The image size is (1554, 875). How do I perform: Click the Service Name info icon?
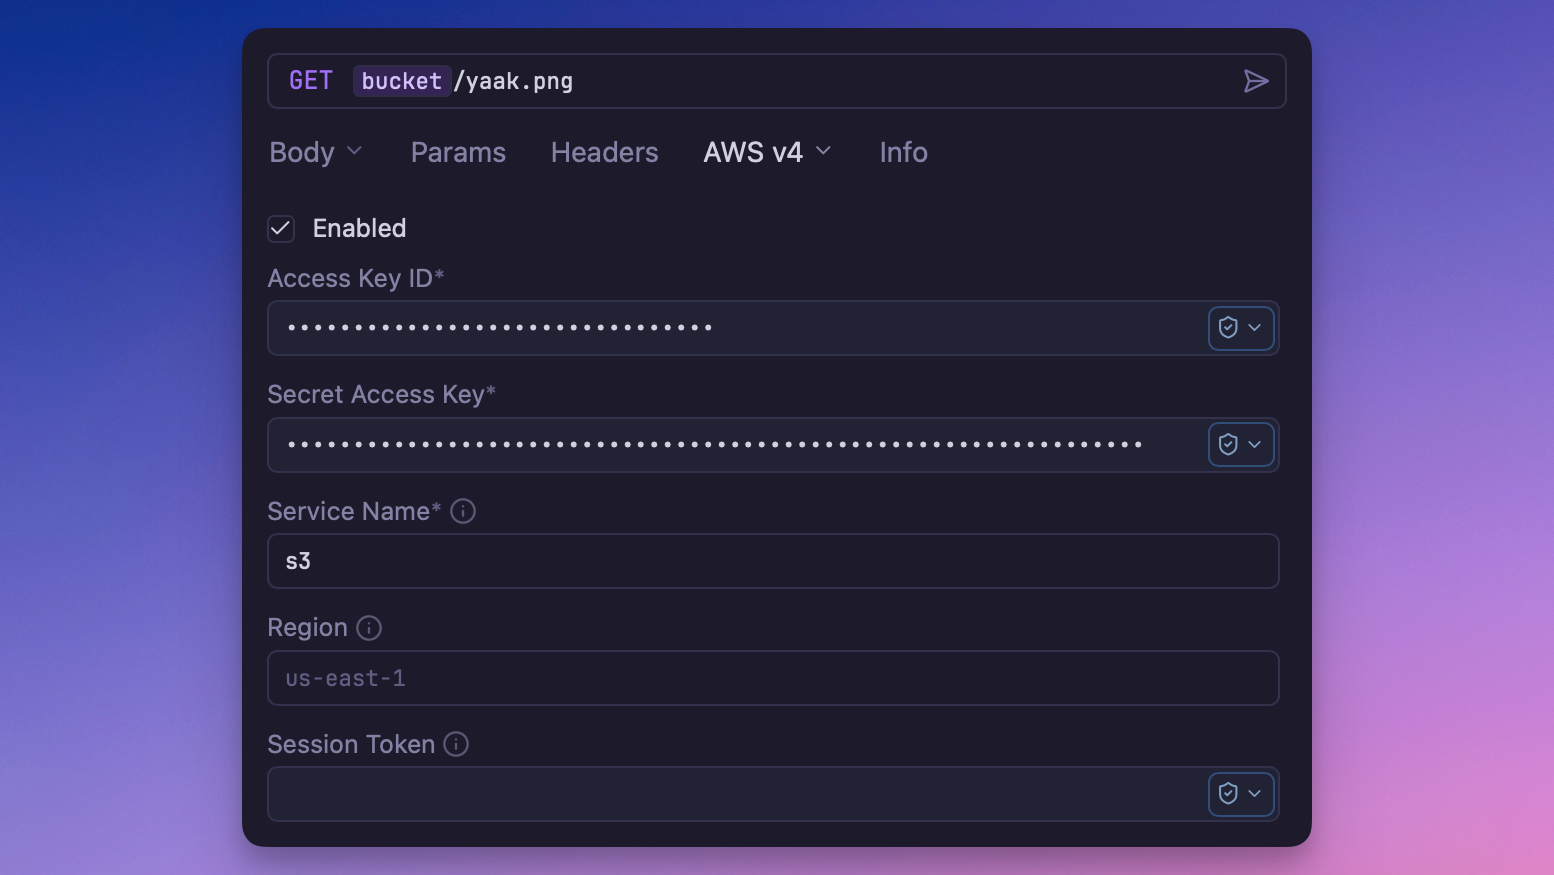[462, 511]
